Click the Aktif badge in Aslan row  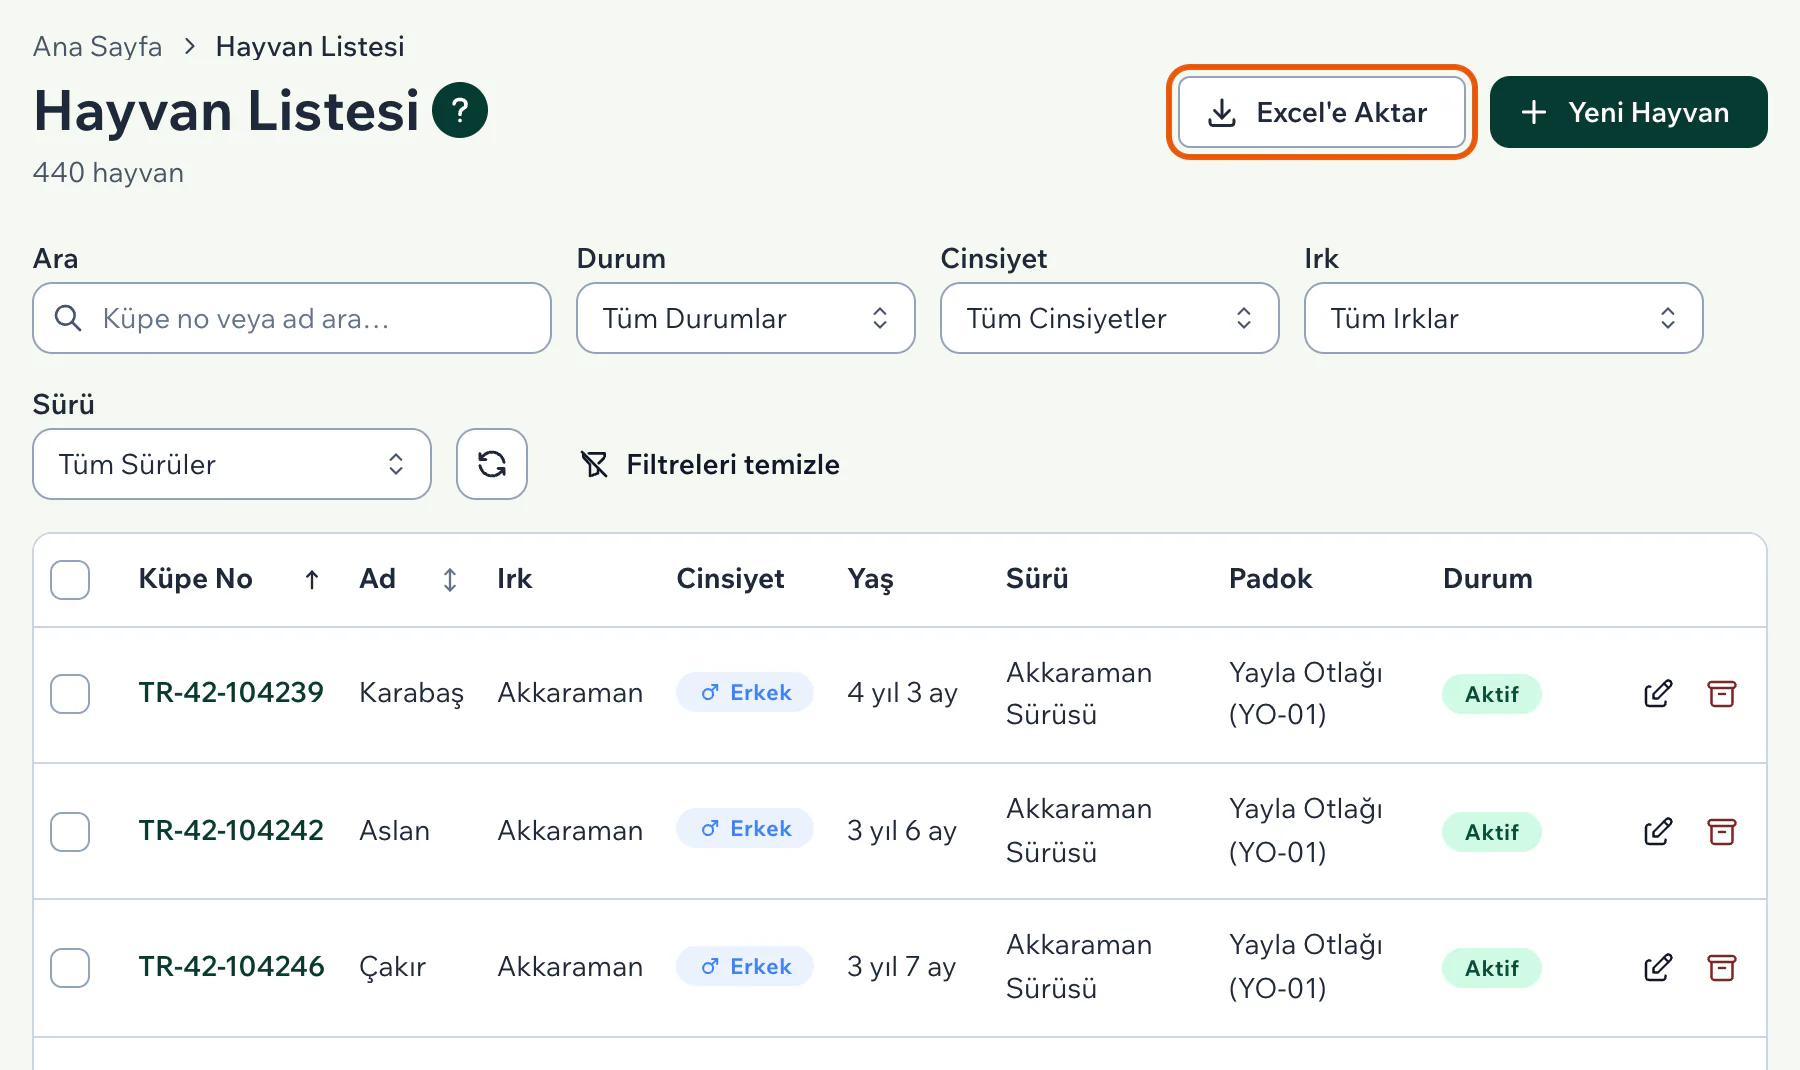(1492, 832)
